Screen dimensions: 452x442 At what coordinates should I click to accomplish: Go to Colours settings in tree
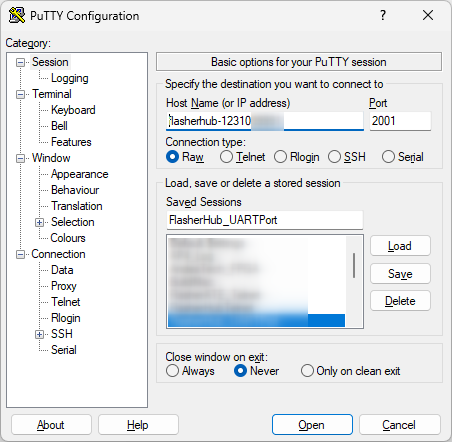point(68,238)
